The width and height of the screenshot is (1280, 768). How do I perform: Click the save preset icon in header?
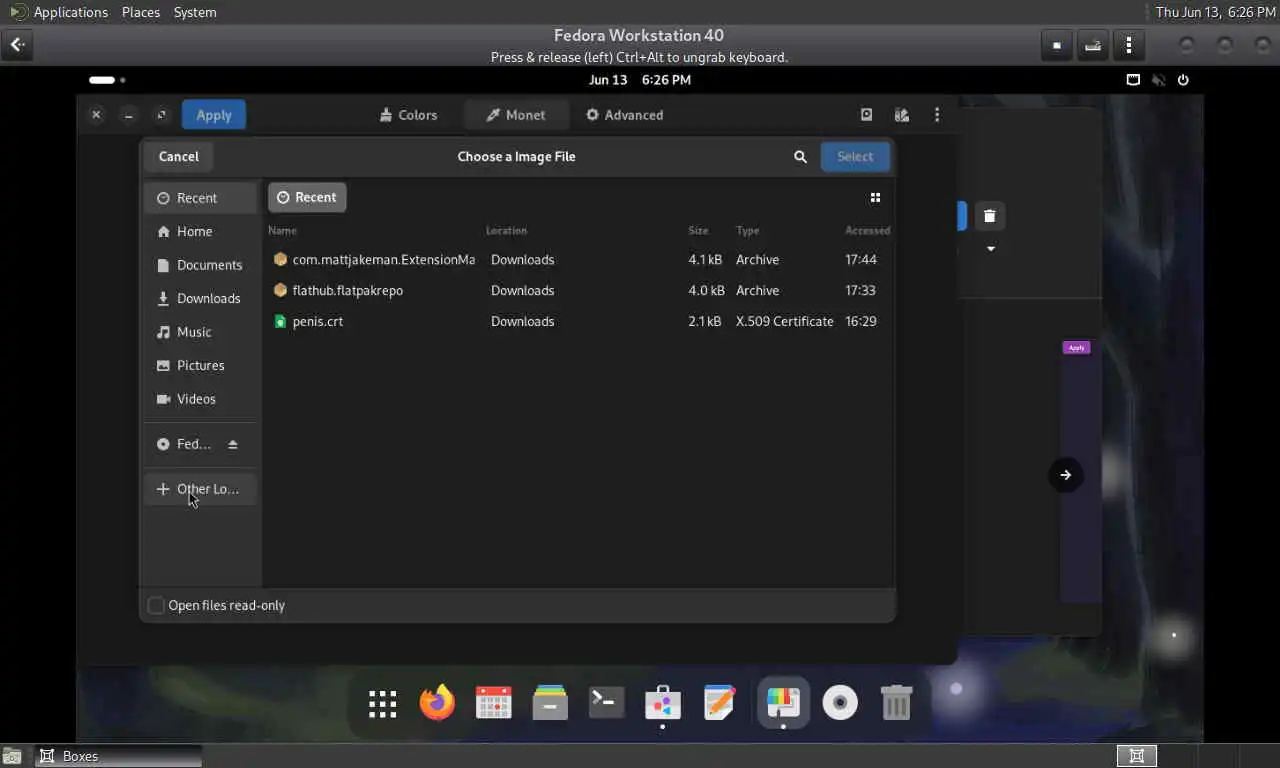point(866,115)
